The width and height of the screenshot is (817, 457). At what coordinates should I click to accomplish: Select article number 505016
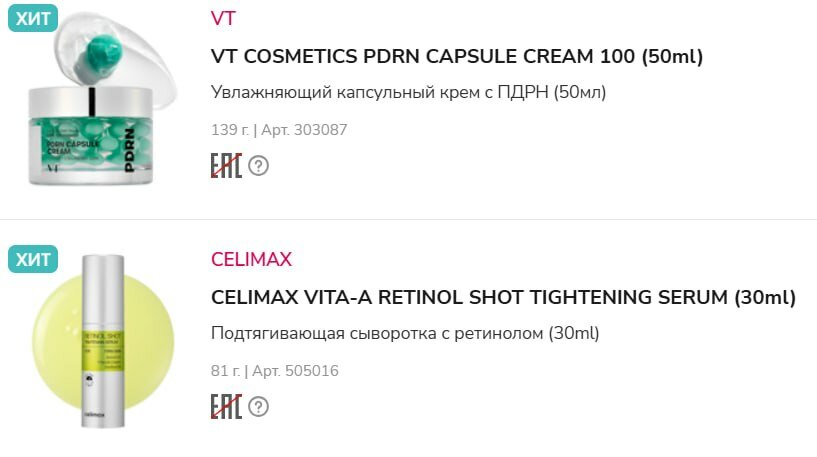[x=310, y=371]
